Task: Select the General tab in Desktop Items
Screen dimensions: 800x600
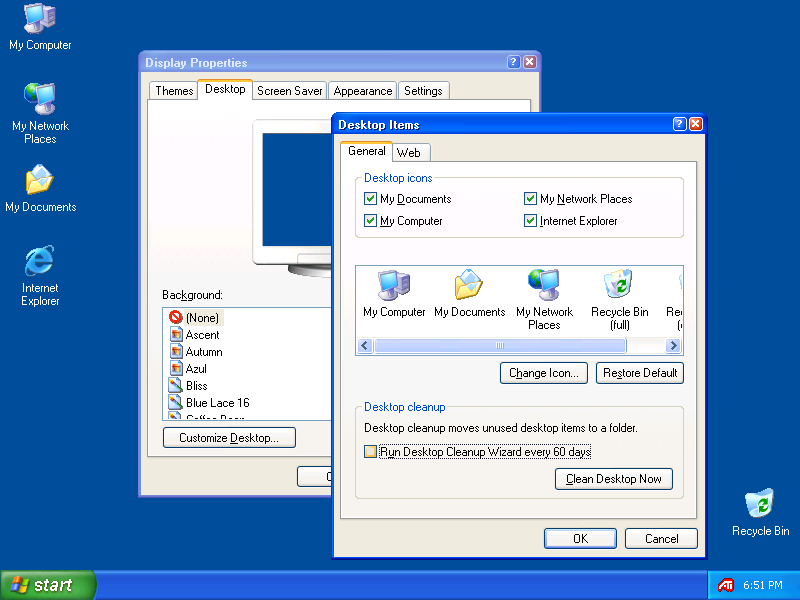Action: click(366, 151)
